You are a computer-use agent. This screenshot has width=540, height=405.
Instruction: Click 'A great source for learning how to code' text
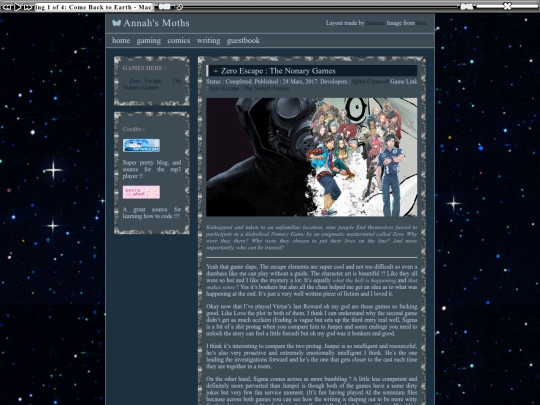point(152,213)
